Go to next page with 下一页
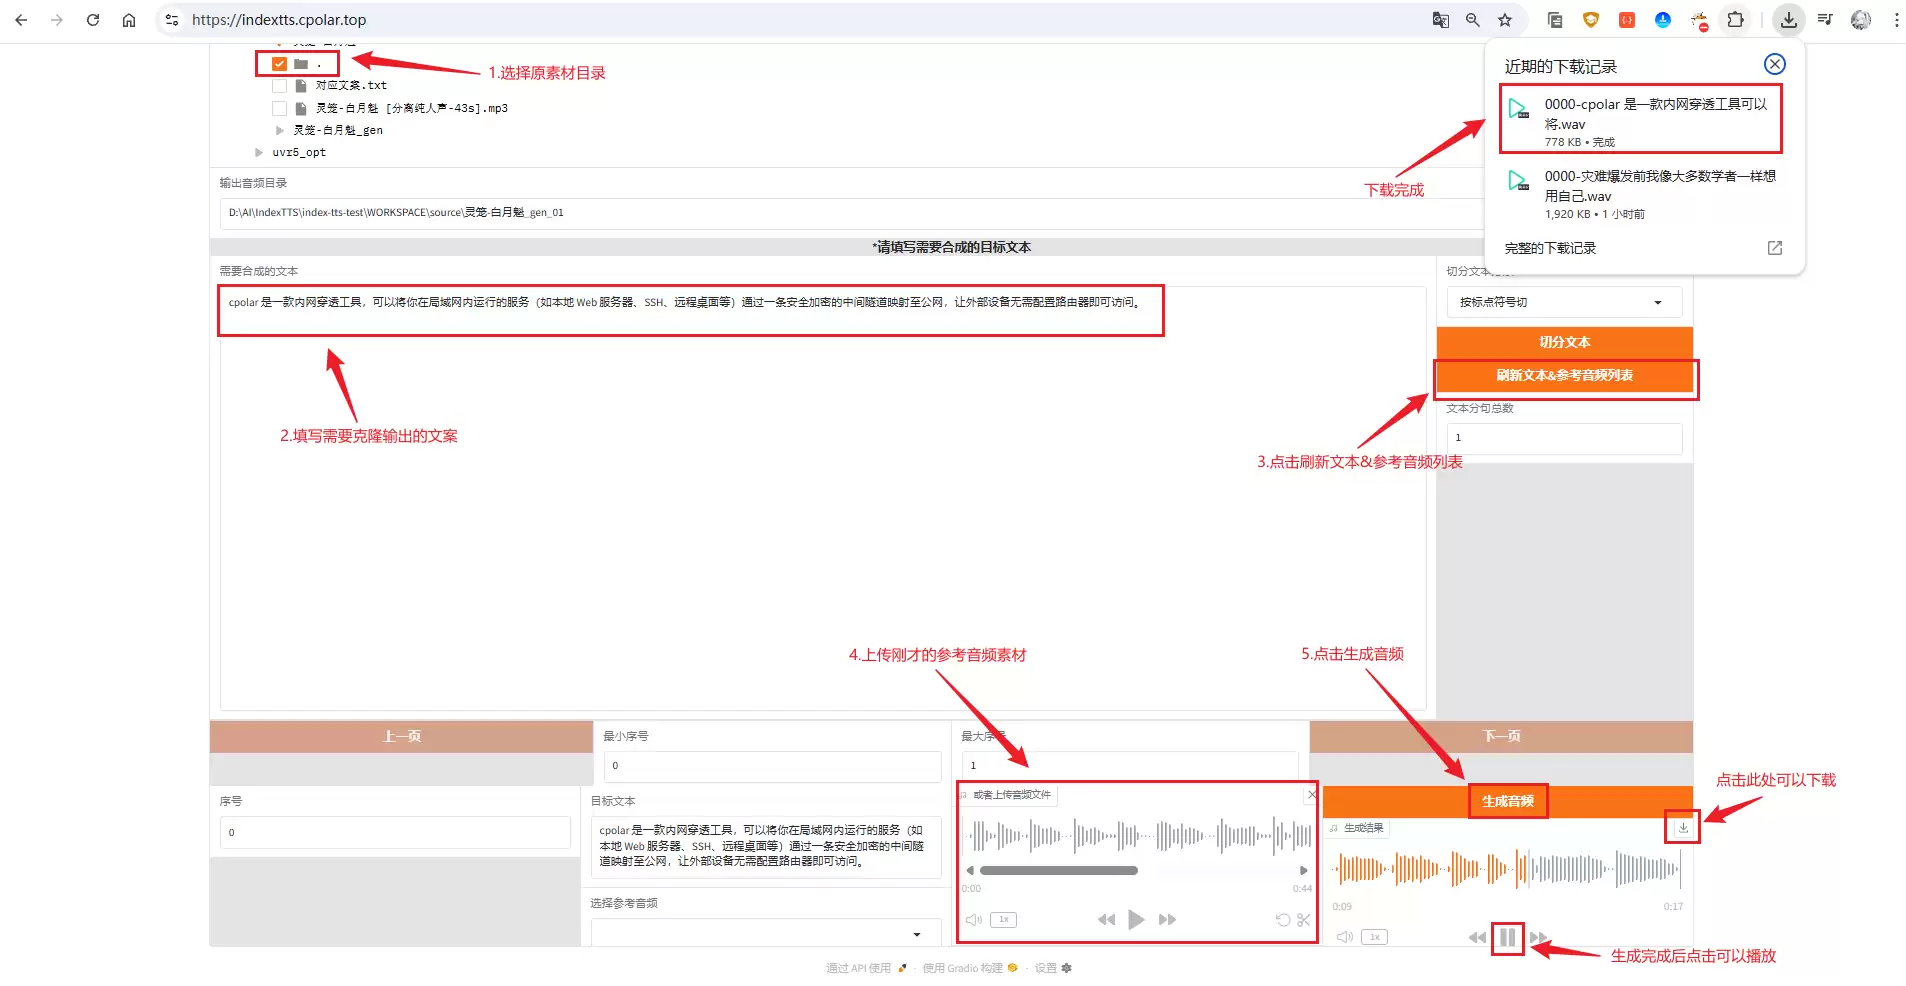The image size is (1906, 986). click(x=1501, y=736)
